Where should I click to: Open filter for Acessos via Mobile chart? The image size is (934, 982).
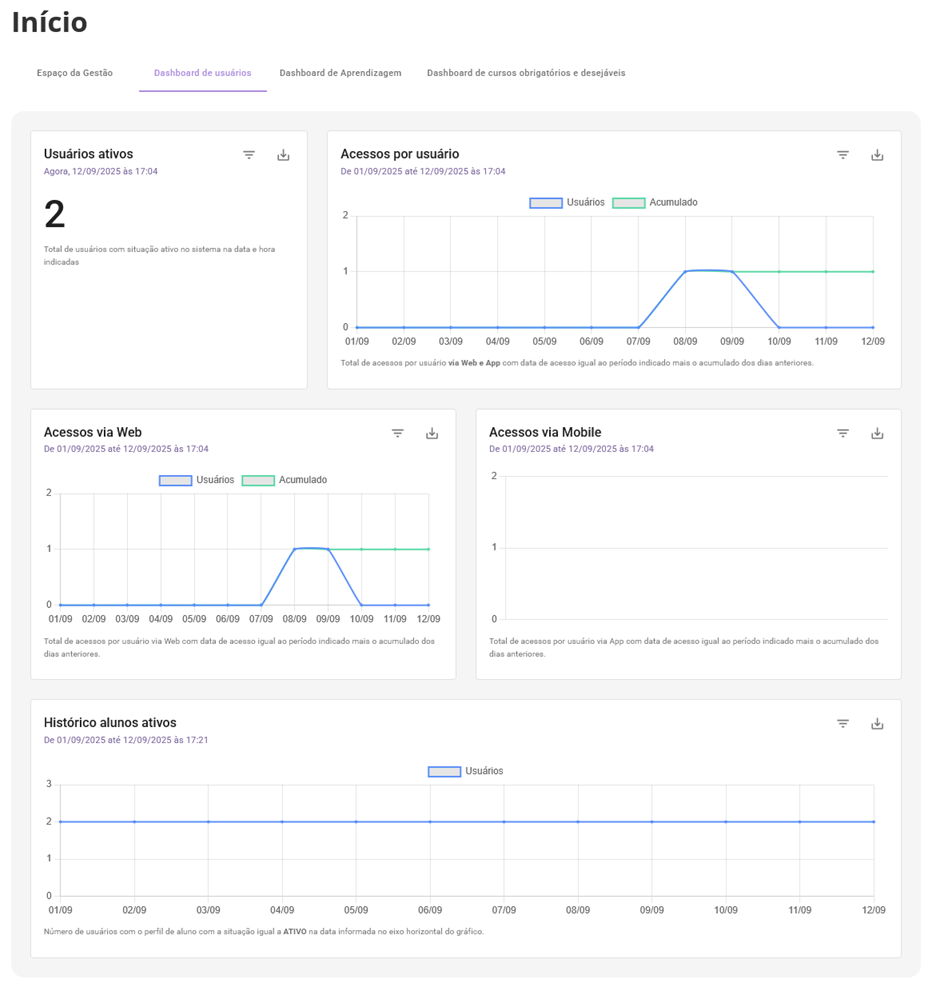(843, 433)
